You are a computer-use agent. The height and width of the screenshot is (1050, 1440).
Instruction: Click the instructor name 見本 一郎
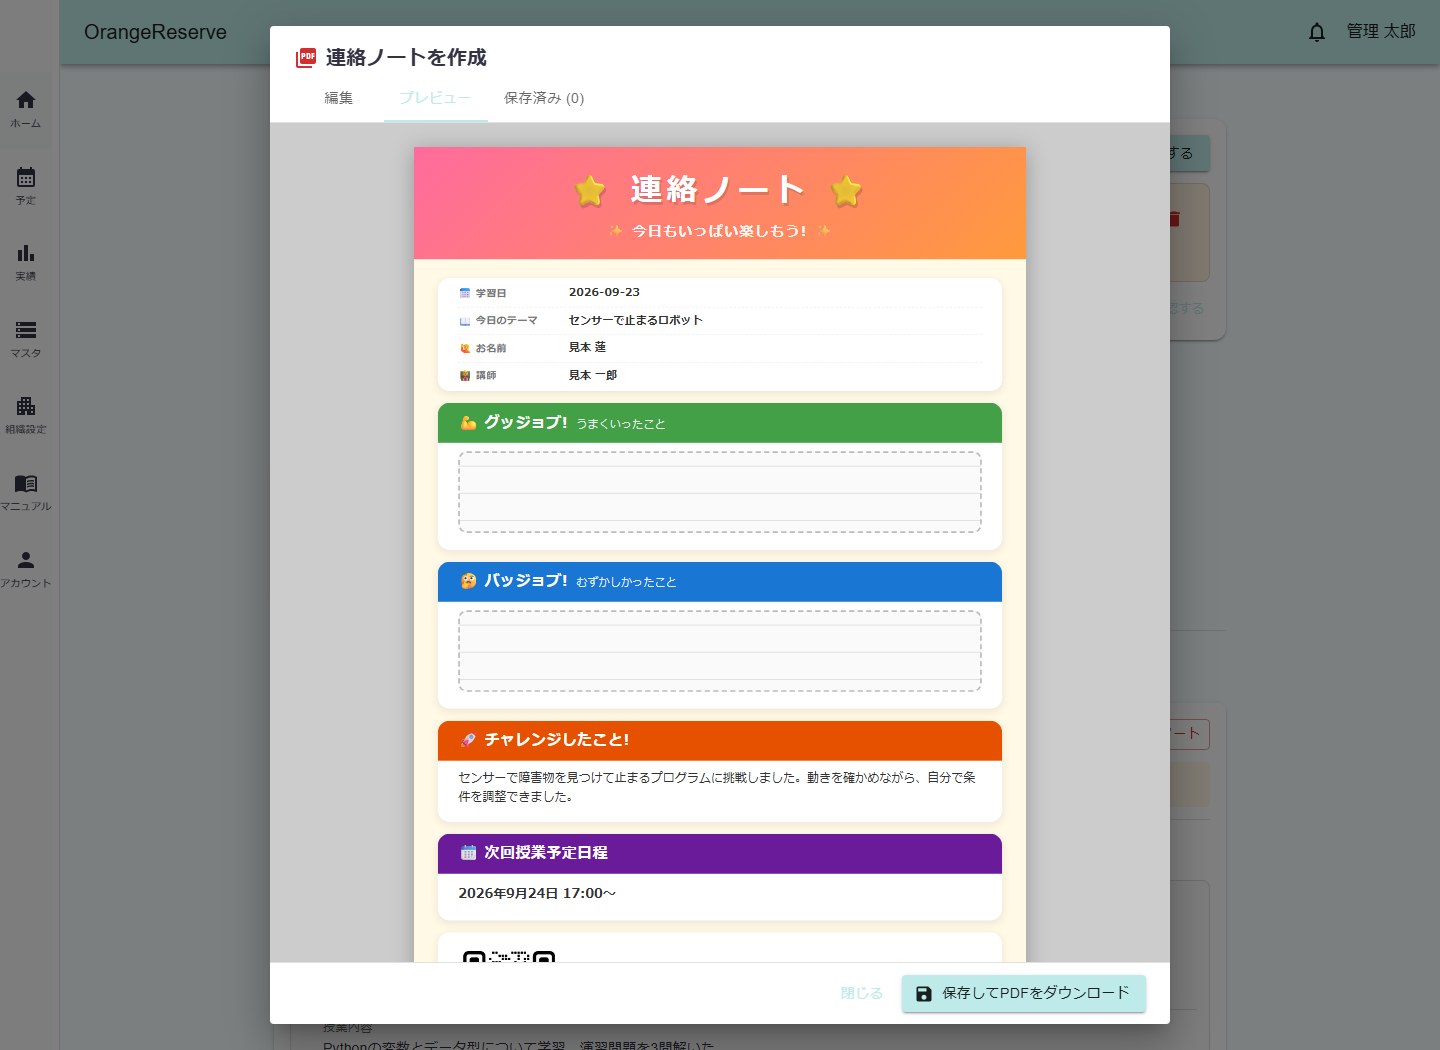click(593, 375)
